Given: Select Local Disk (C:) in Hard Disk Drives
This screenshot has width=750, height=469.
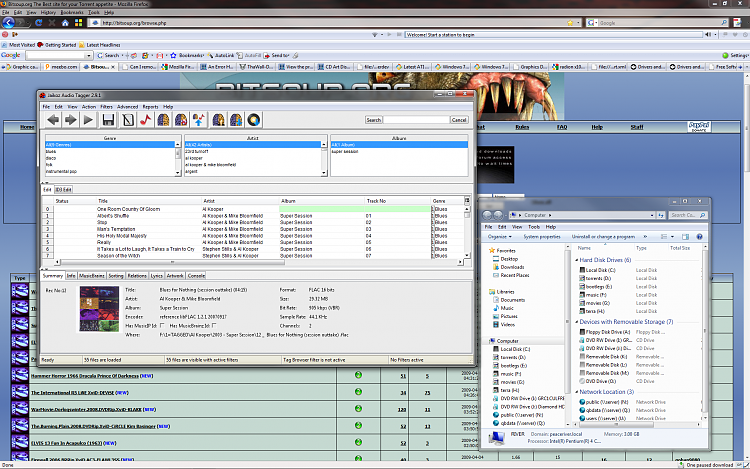Looking at the screenshot, I should coord(597,270).
